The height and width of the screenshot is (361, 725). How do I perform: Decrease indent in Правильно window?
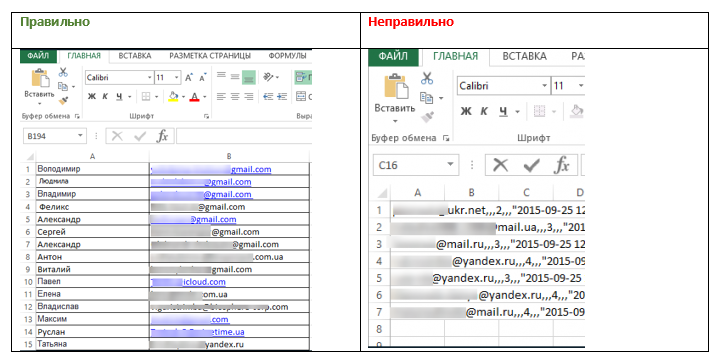pos(268,97)
